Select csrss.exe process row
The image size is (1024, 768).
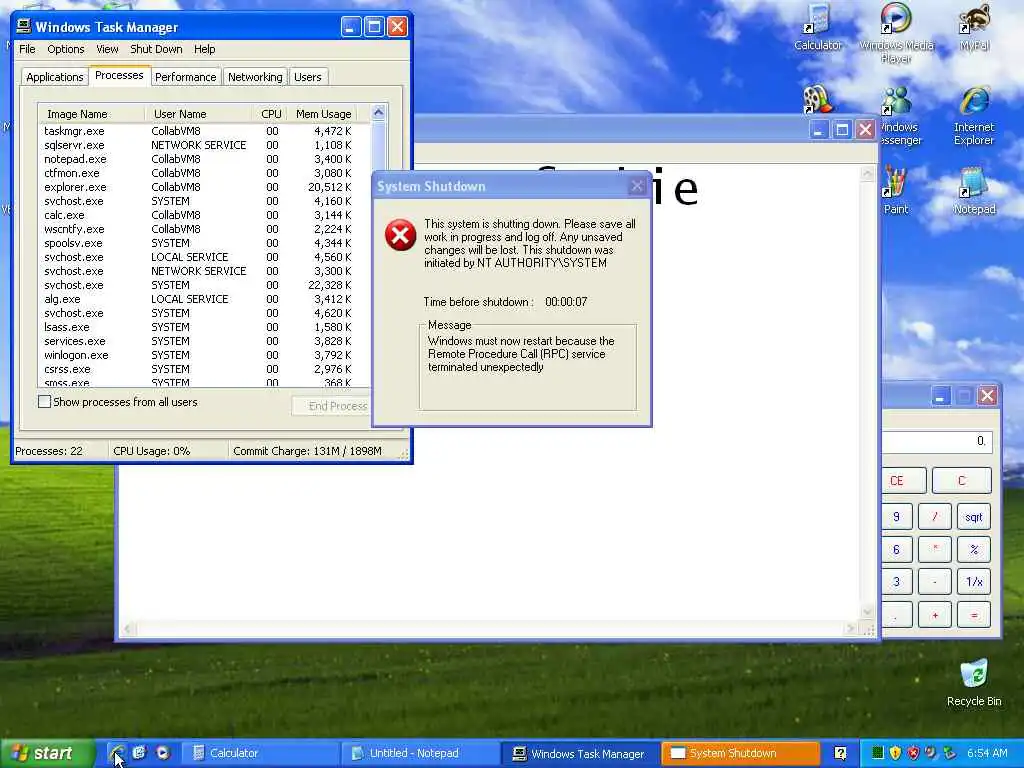pos(204,369)
